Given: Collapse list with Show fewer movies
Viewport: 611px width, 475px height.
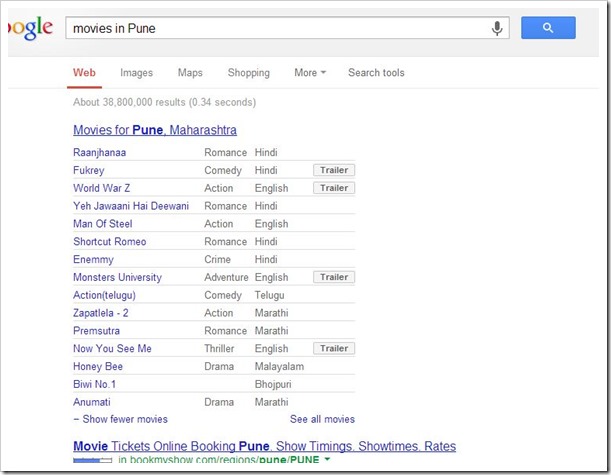Looking at the screenshot, I should pyautogui.click(x=120, y=419).
